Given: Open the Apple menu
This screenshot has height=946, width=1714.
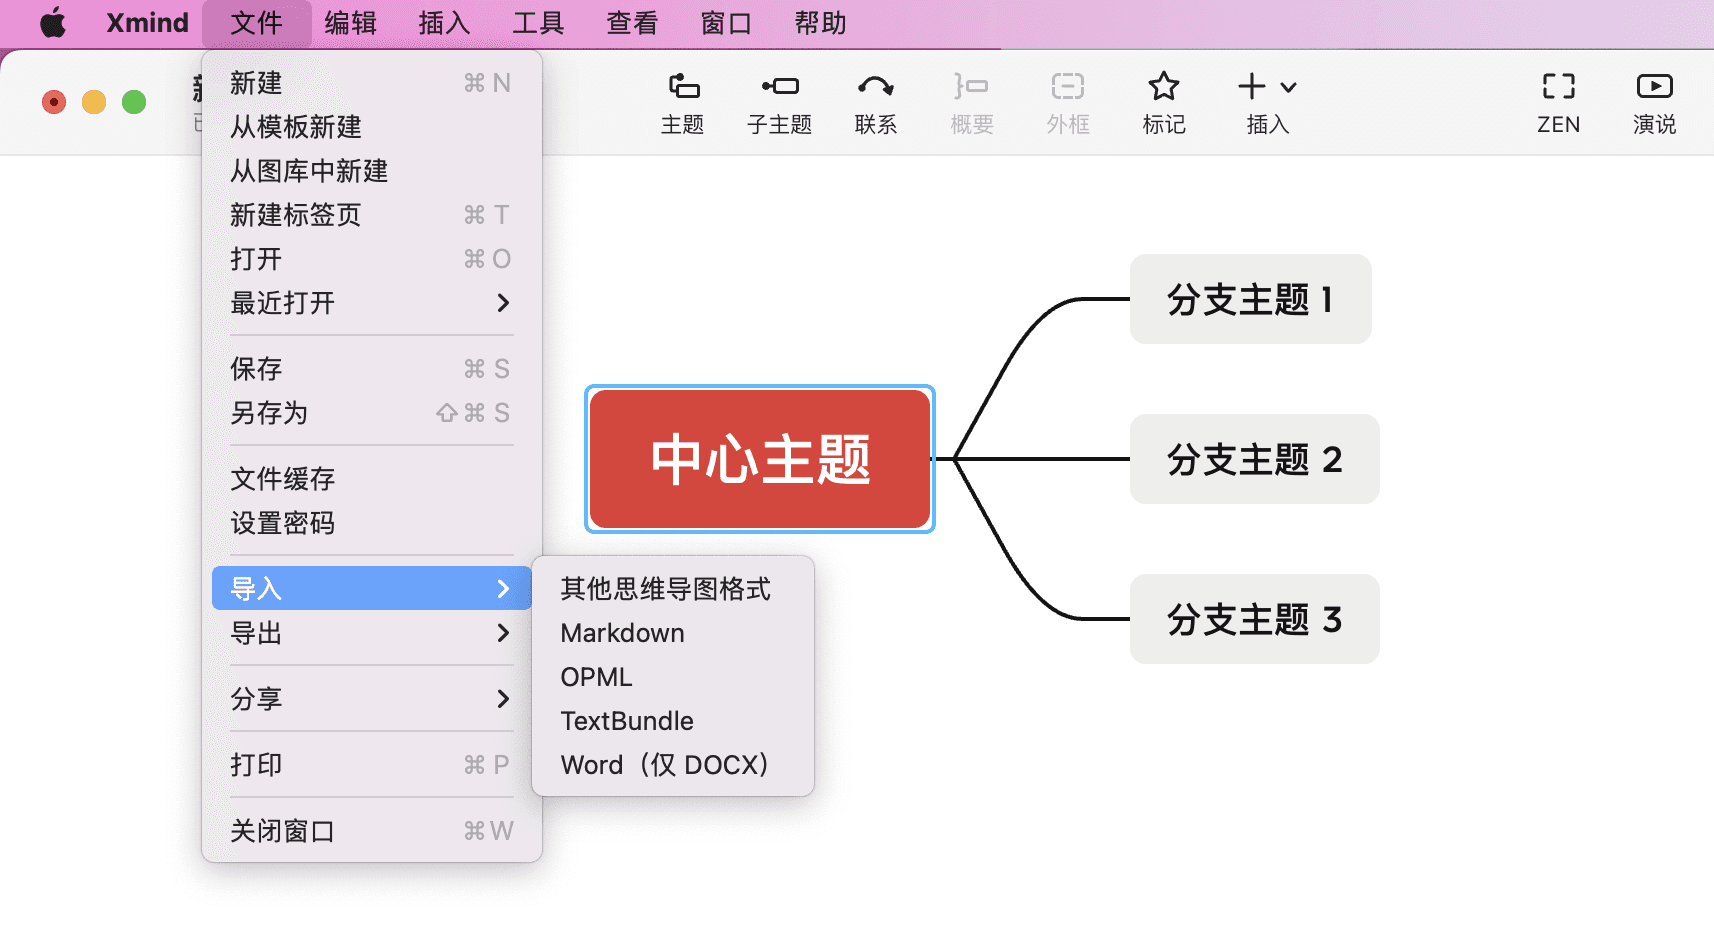Looking at the screenshot, I should click(53, 23).
